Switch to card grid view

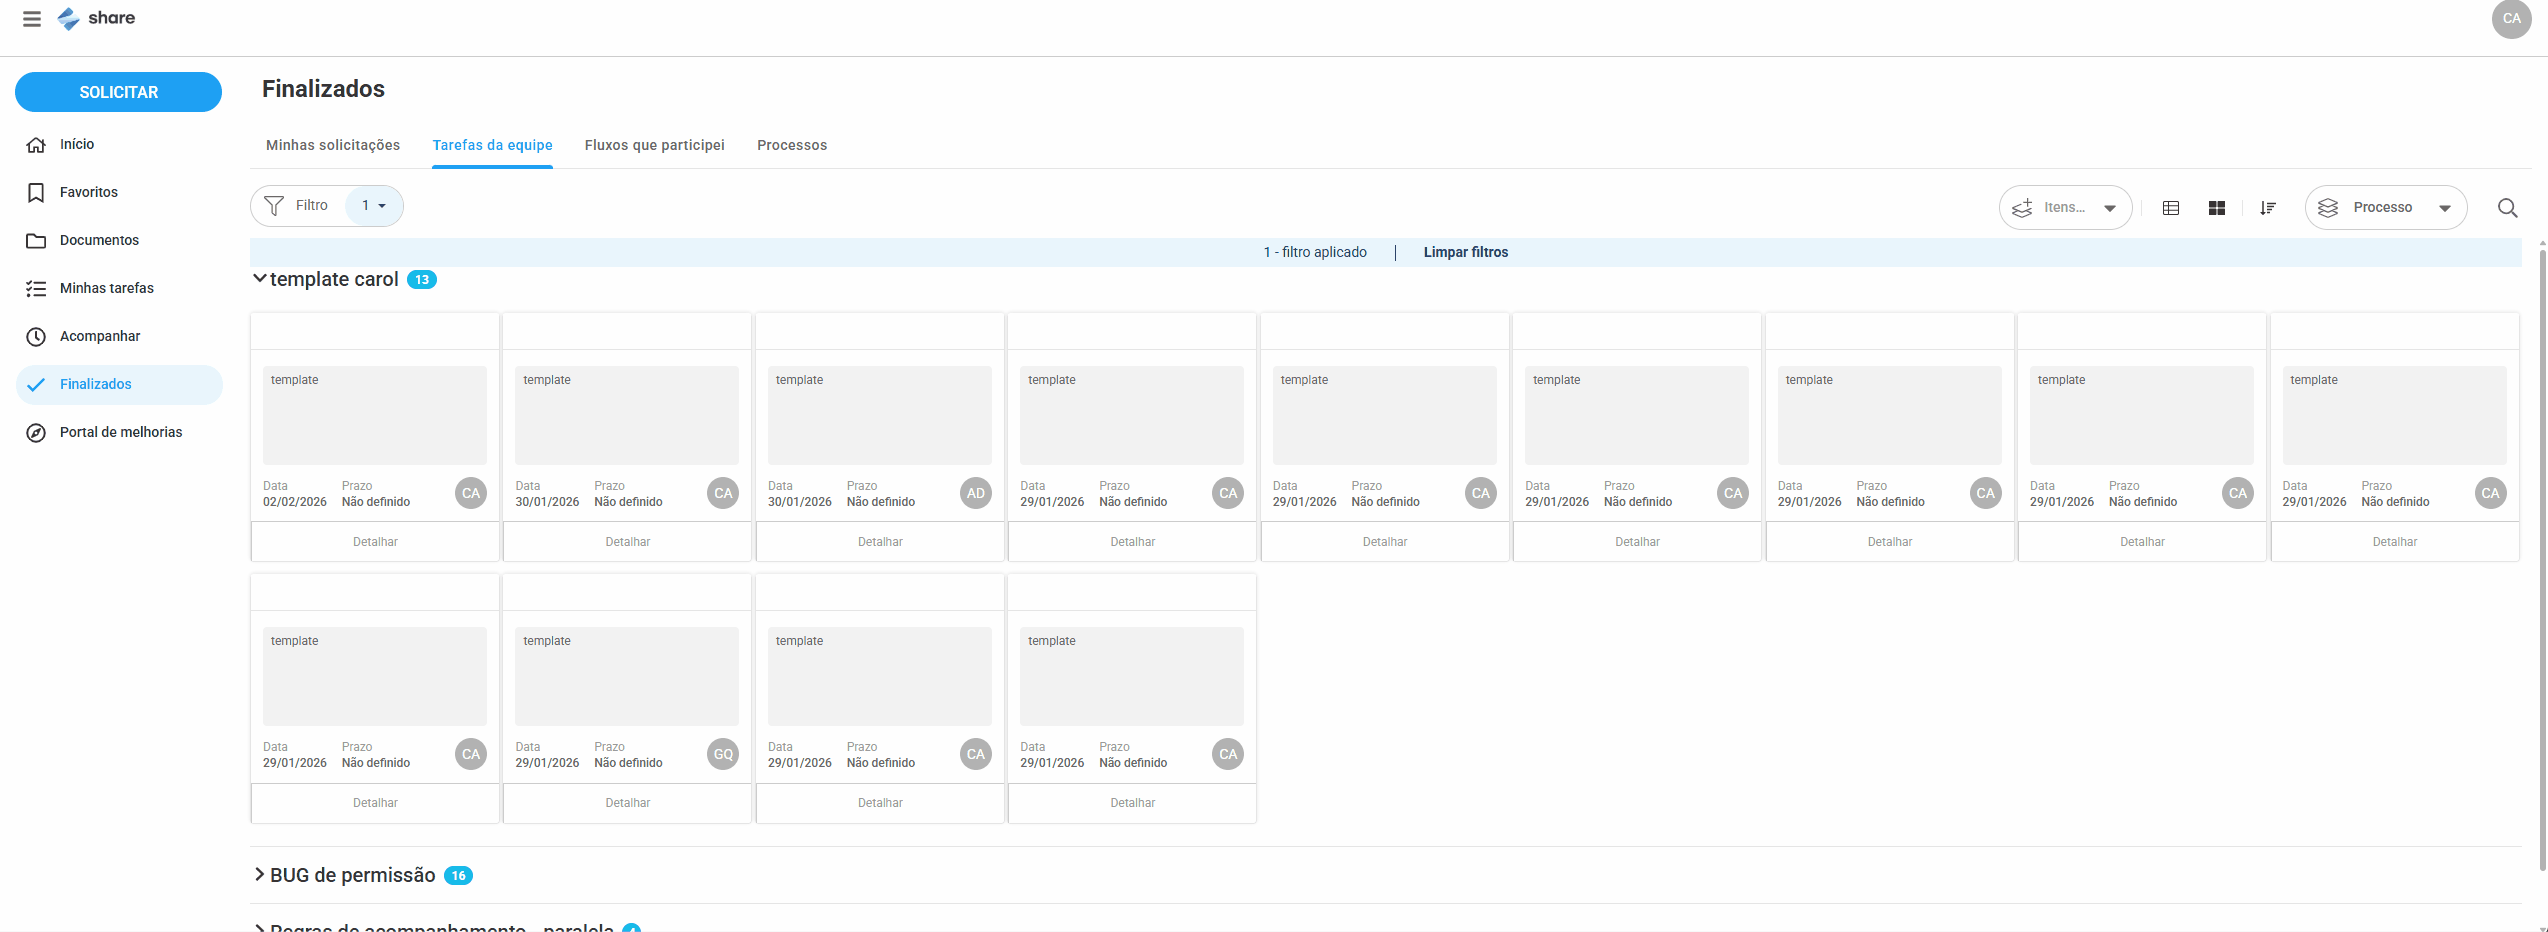[x=2217, y=208]
